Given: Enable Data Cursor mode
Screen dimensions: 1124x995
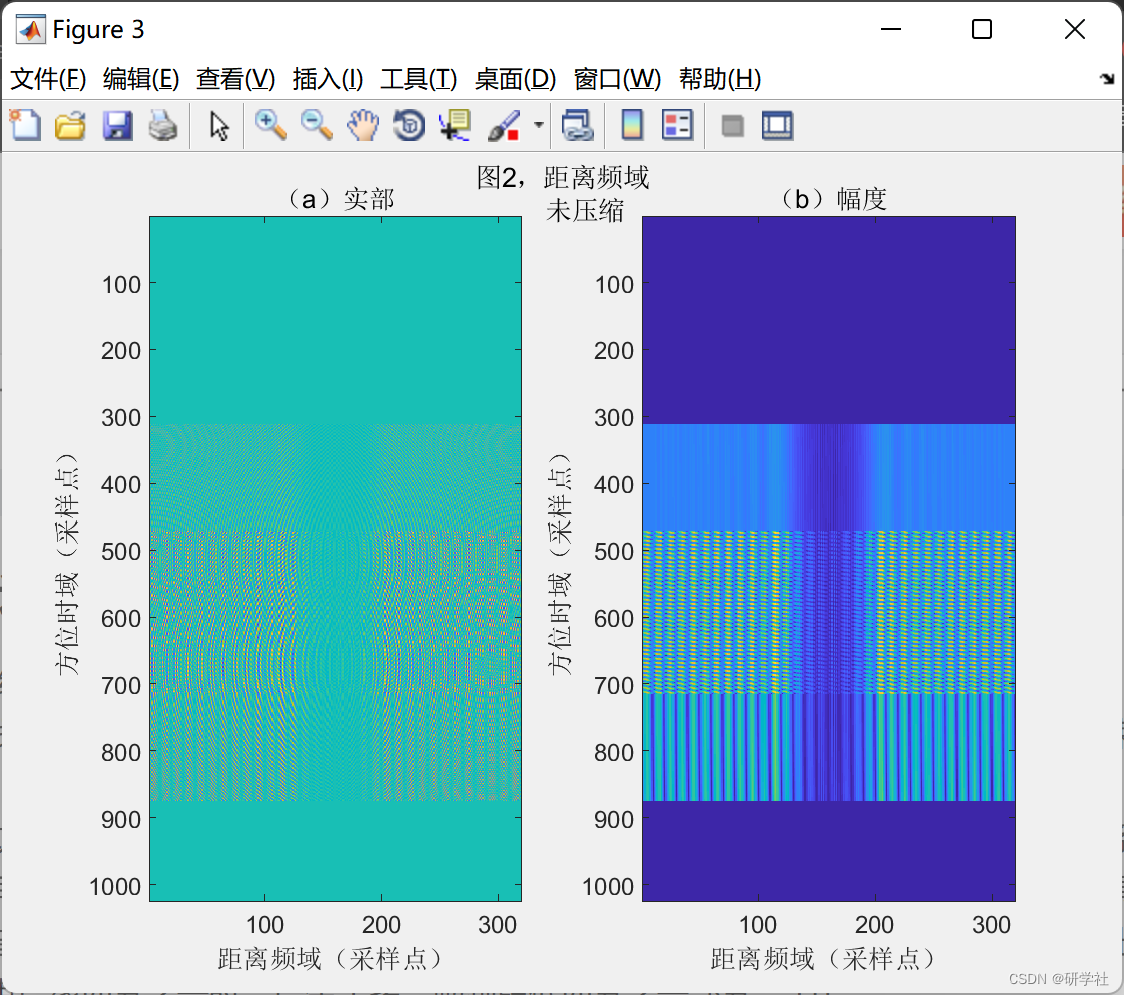Looking at the screenshot, I should pyautogui.click(x=455, y=125).
